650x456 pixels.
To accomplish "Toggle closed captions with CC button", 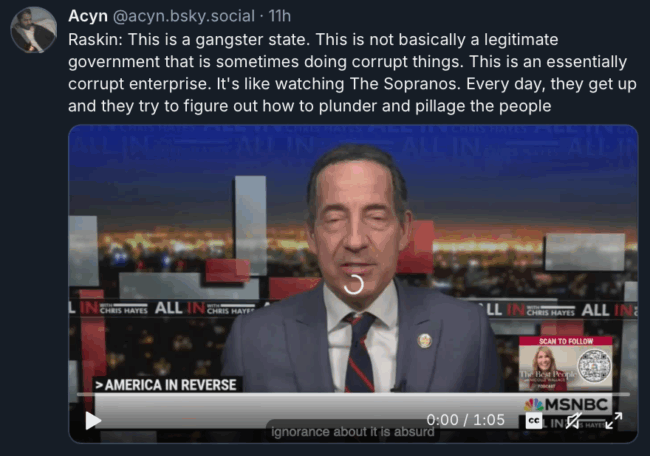I will click(x=534, y=421).
